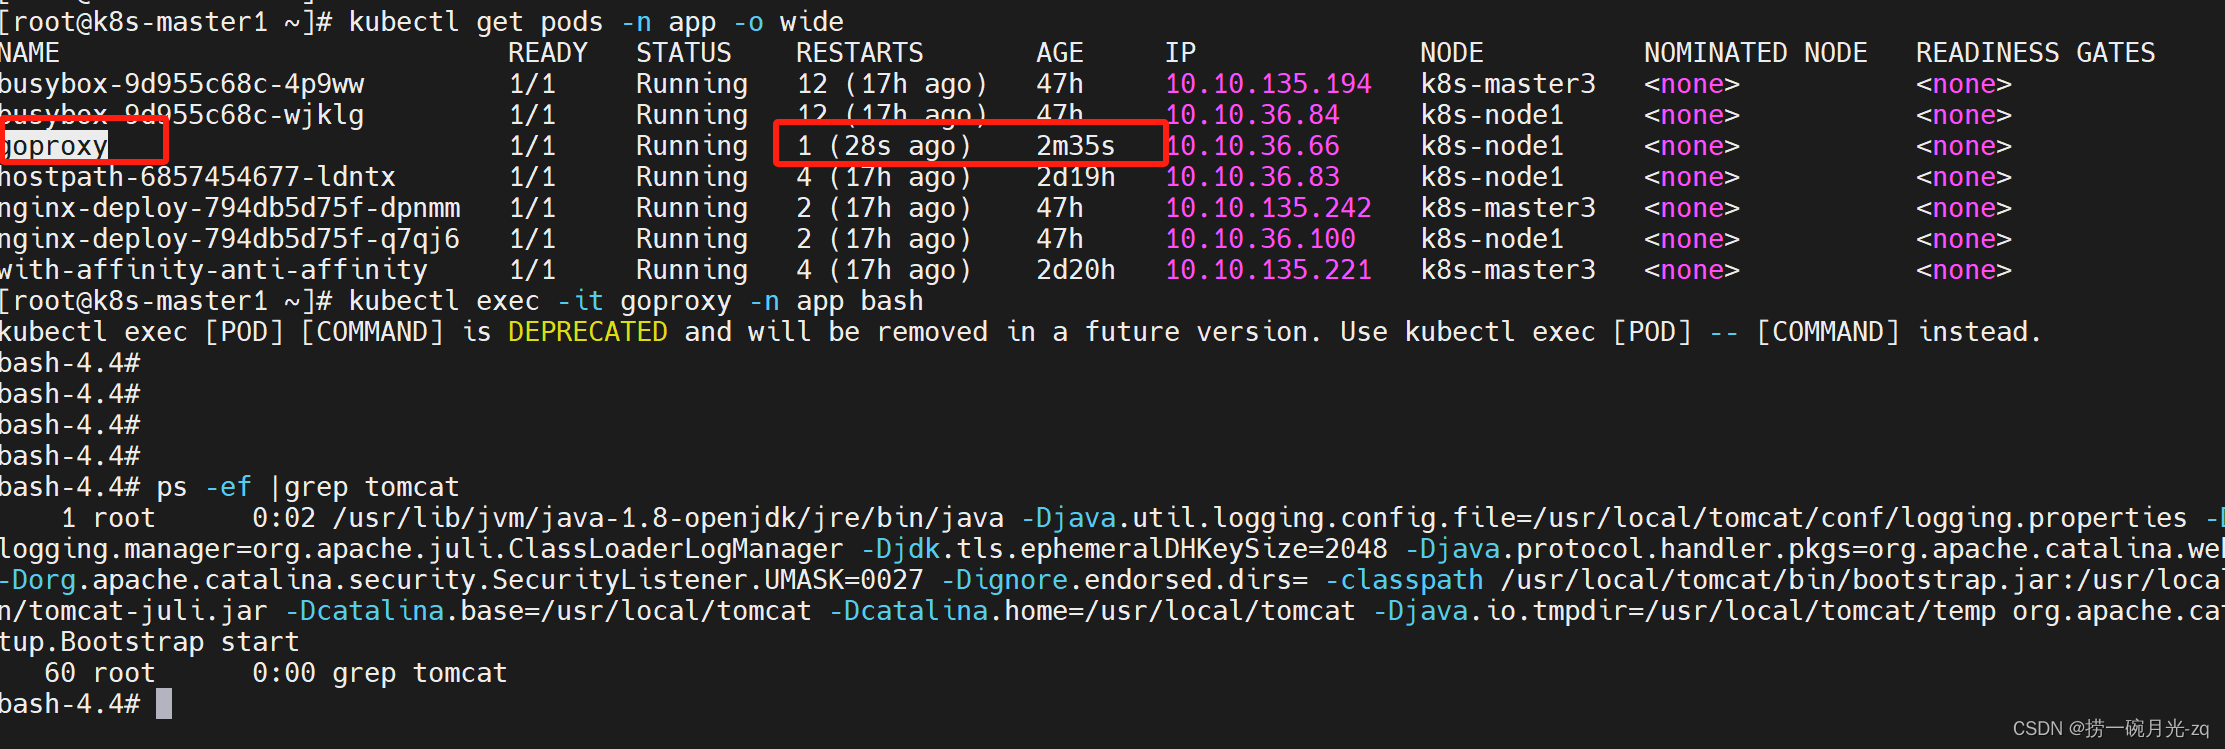
Task: Click the '-Djdk.tls.ephemeralDHKeySize=2048' text
Action: pyautogui.click(x=1124, y=549)
